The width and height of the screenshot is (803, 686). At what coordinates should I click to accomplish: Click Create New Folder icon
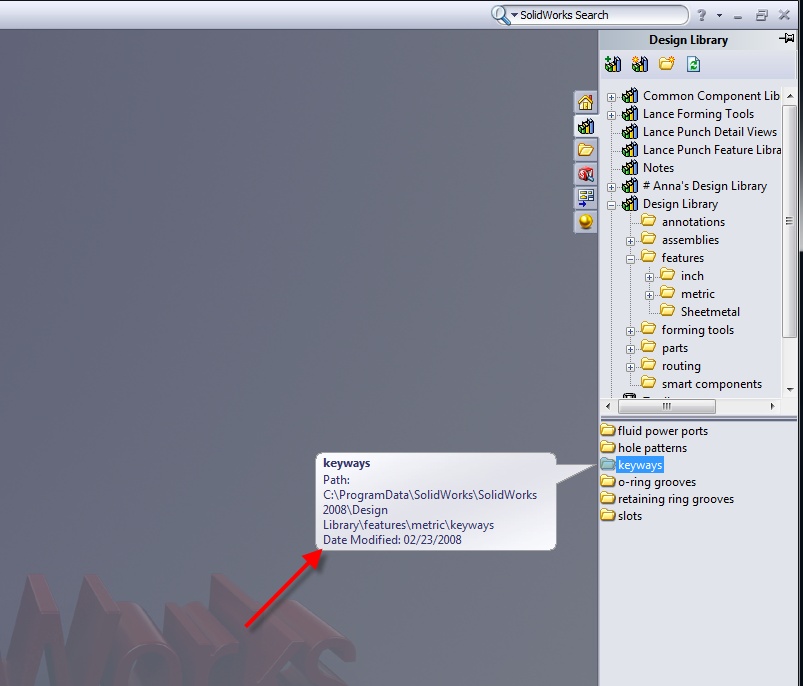667,64
